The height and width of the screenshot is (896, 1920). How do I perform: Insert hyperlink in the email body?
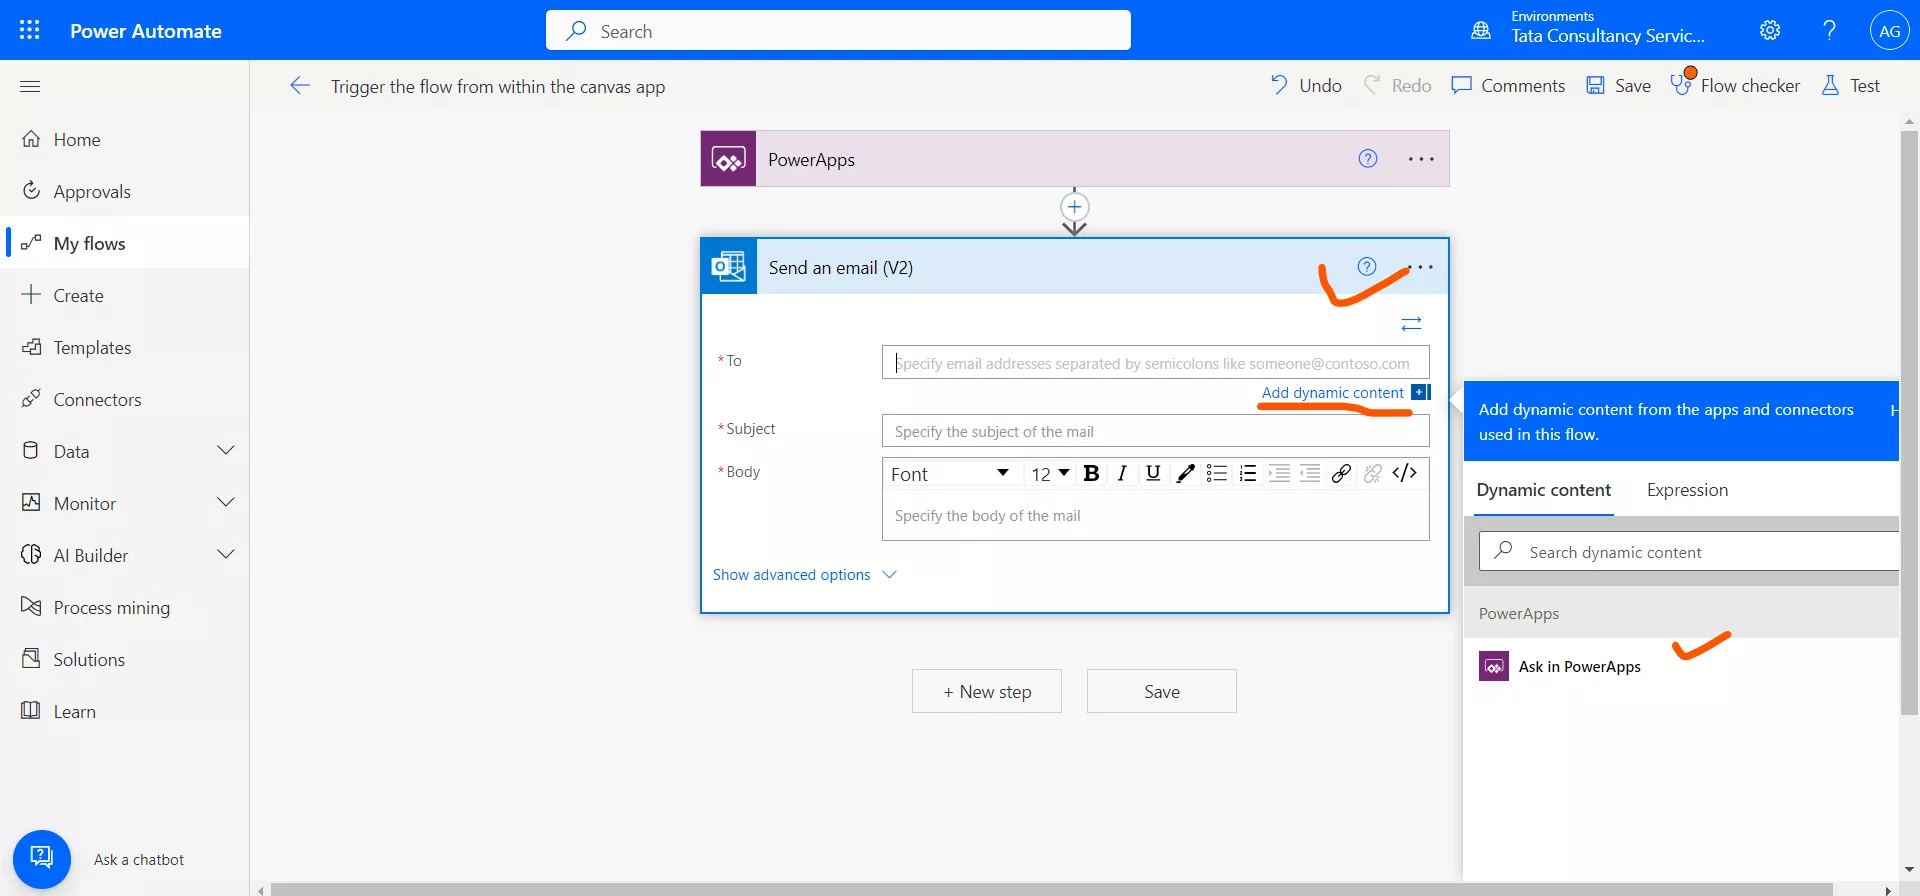point(1342,474)
